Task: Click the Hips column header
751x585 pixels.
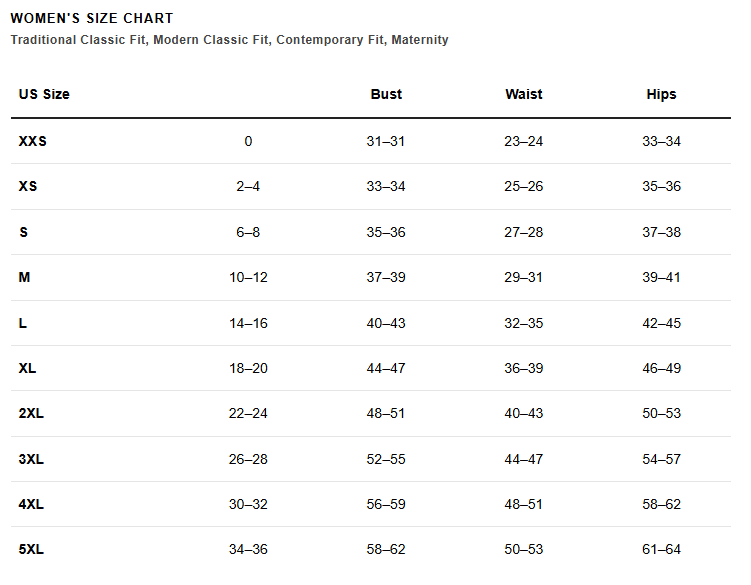Action: click(661, 94)
